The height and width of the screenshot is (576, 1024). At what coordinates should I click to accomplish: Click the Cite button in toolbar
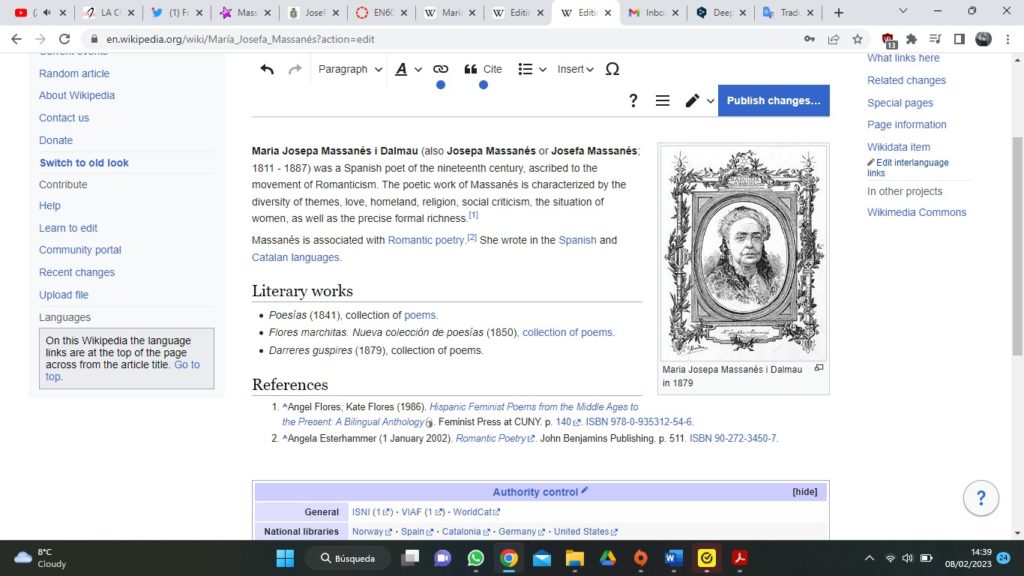point(483,69)
